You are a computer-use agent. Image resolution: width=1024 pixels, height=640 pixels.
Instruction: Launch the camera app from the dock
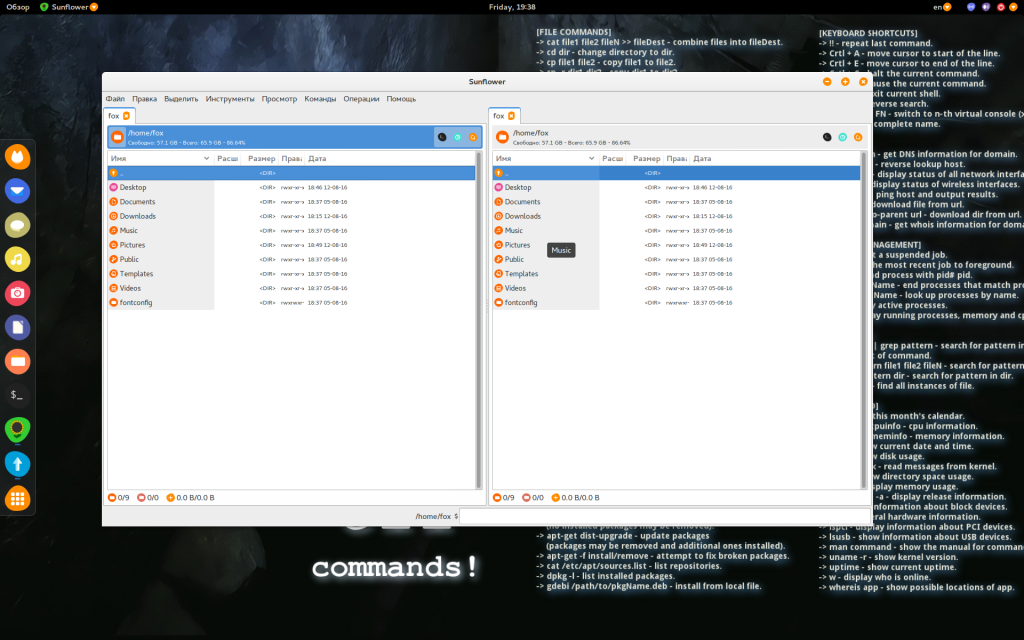coord(18,293)
